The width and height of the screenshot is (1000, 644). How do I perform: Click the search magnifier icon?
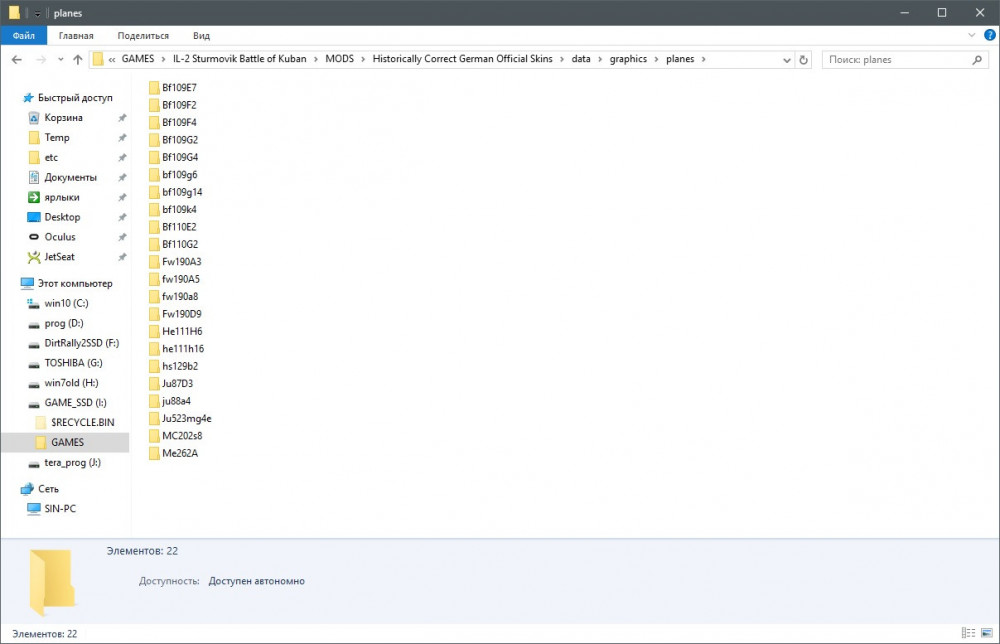pyautogui.click(x=976, y=60)
